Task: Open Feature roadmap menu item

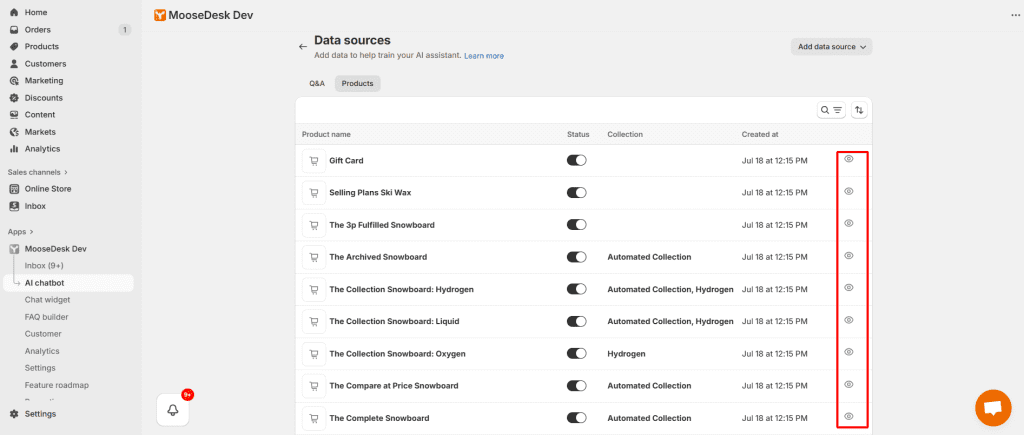Action: [57, 385]
